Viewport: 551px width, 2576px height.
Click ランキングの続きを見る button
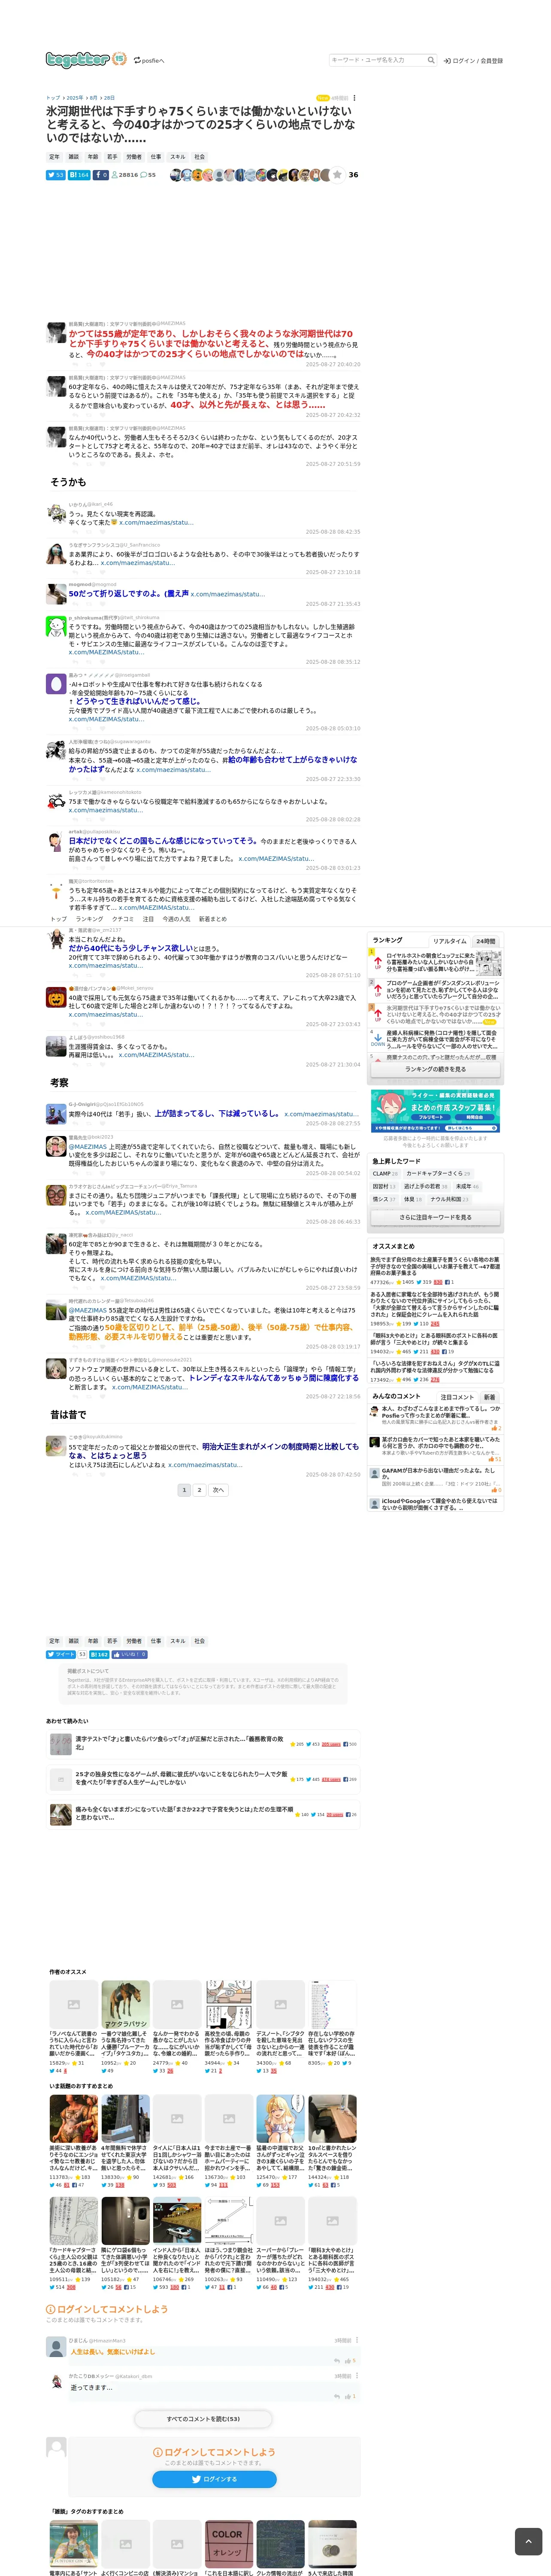click(435, 1069)
